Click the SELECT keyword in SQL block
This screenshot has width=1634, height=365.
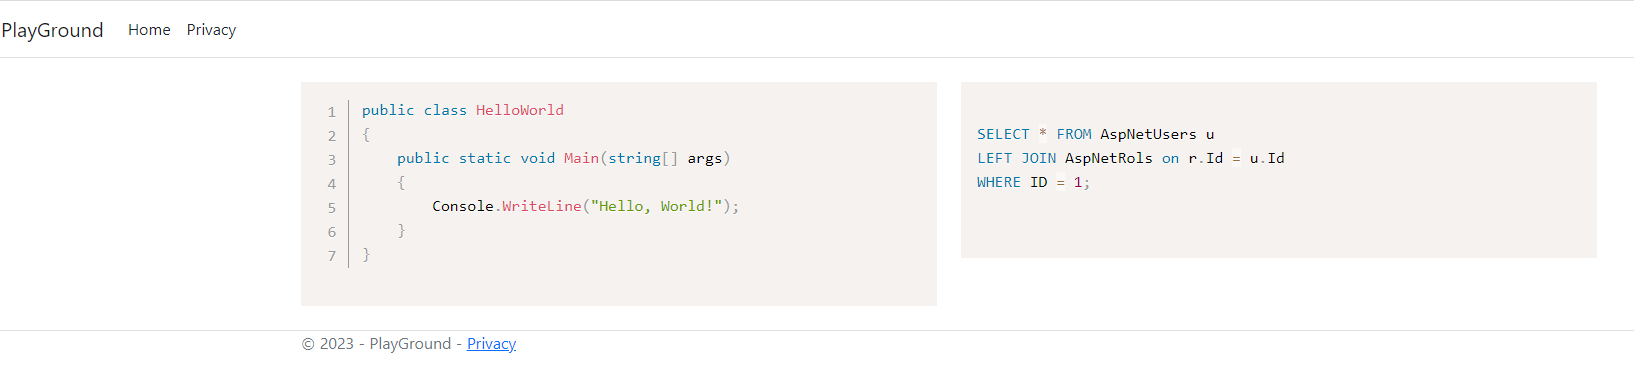click(x=1003, y=134)
